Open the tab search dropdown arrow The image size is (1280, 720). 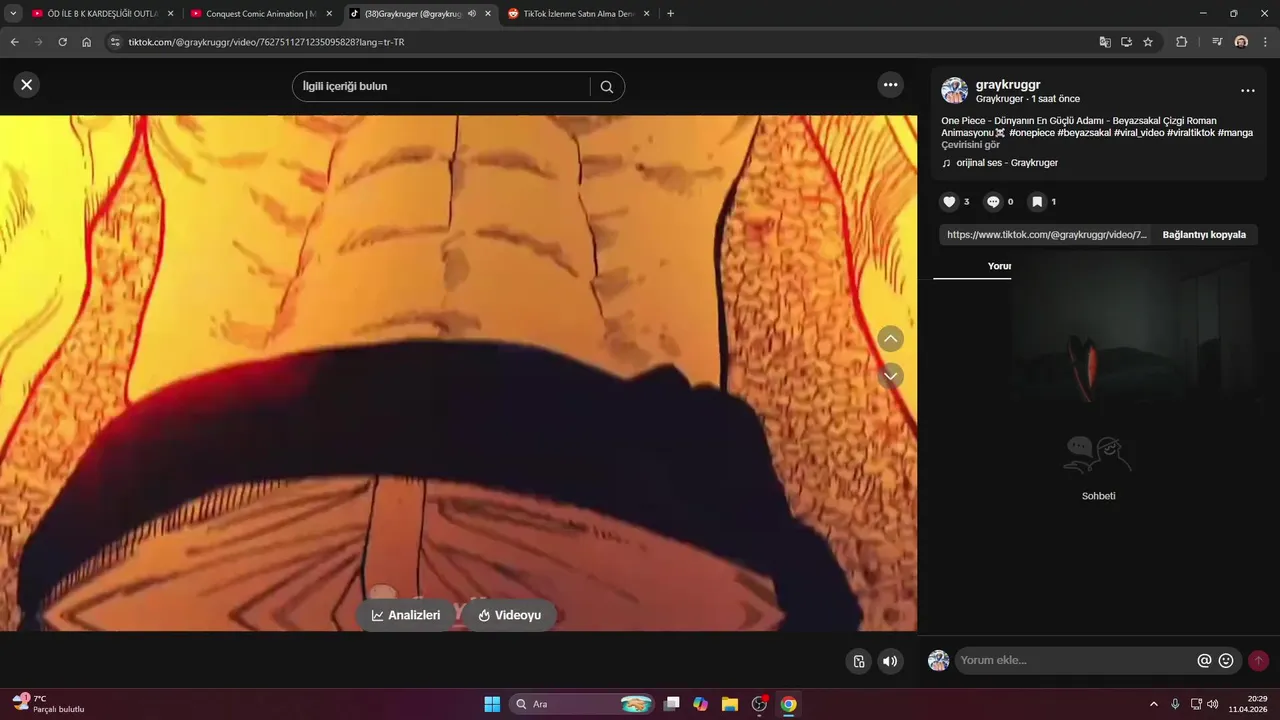click(x=13, y=14)
